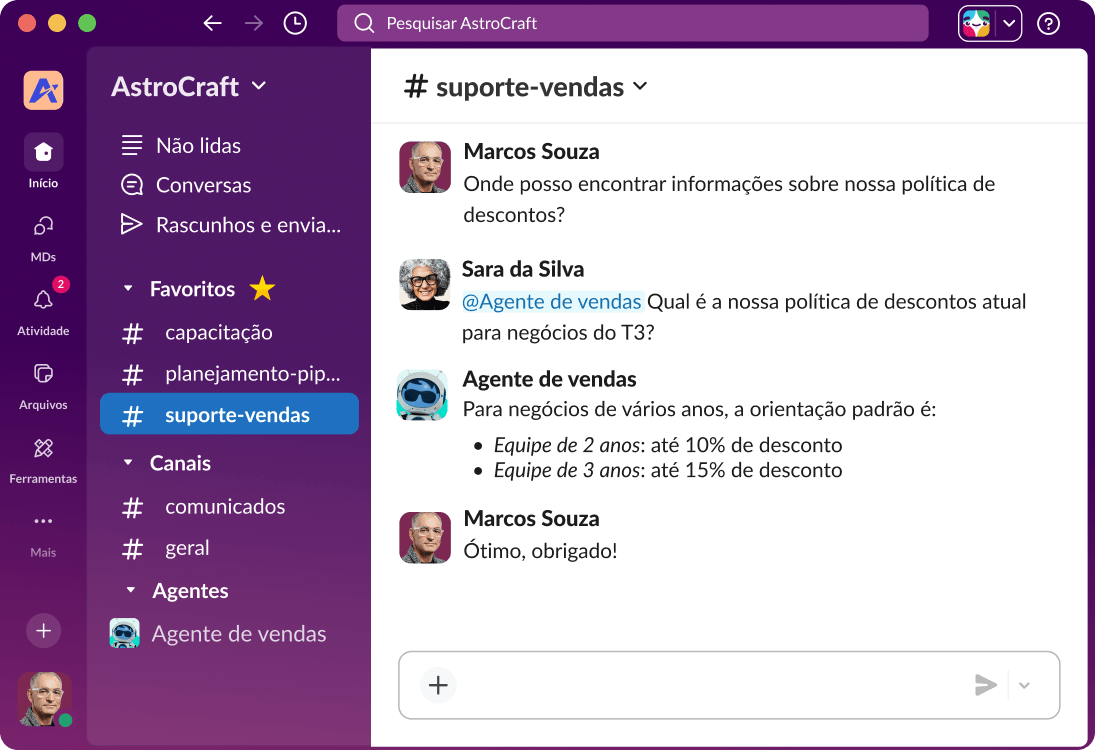Create new item with the plus icon
This screenshot has width=1095, height=750.
tap(42, 631)
